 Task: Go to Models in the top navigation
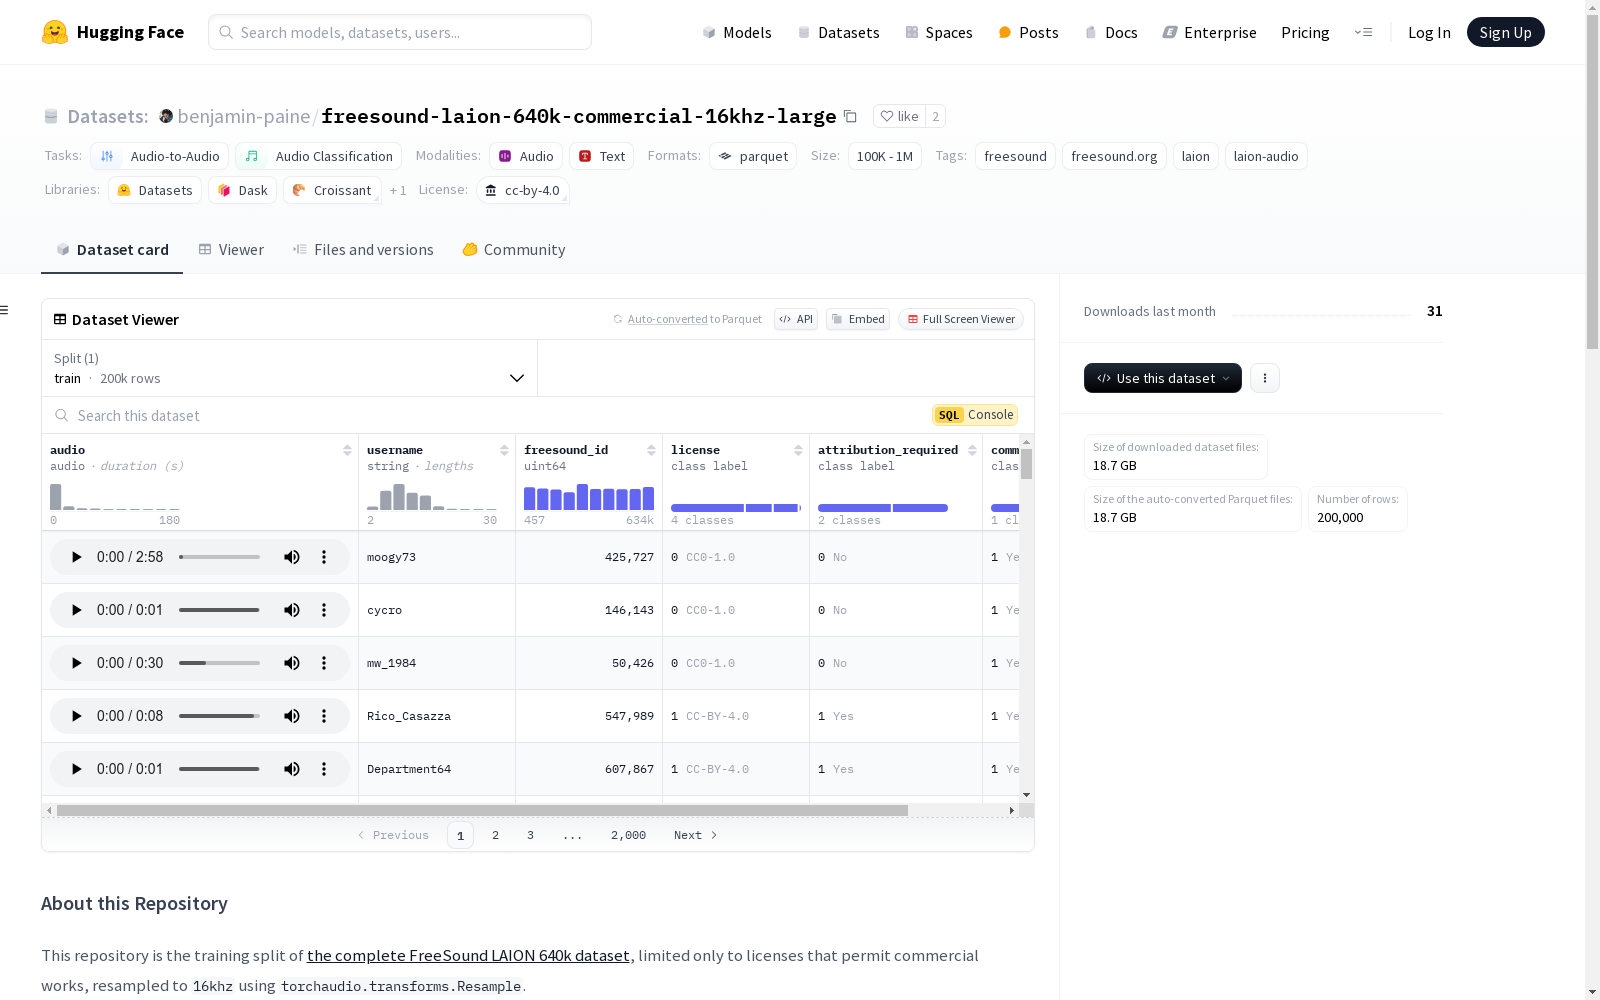(x=737, y=32)
